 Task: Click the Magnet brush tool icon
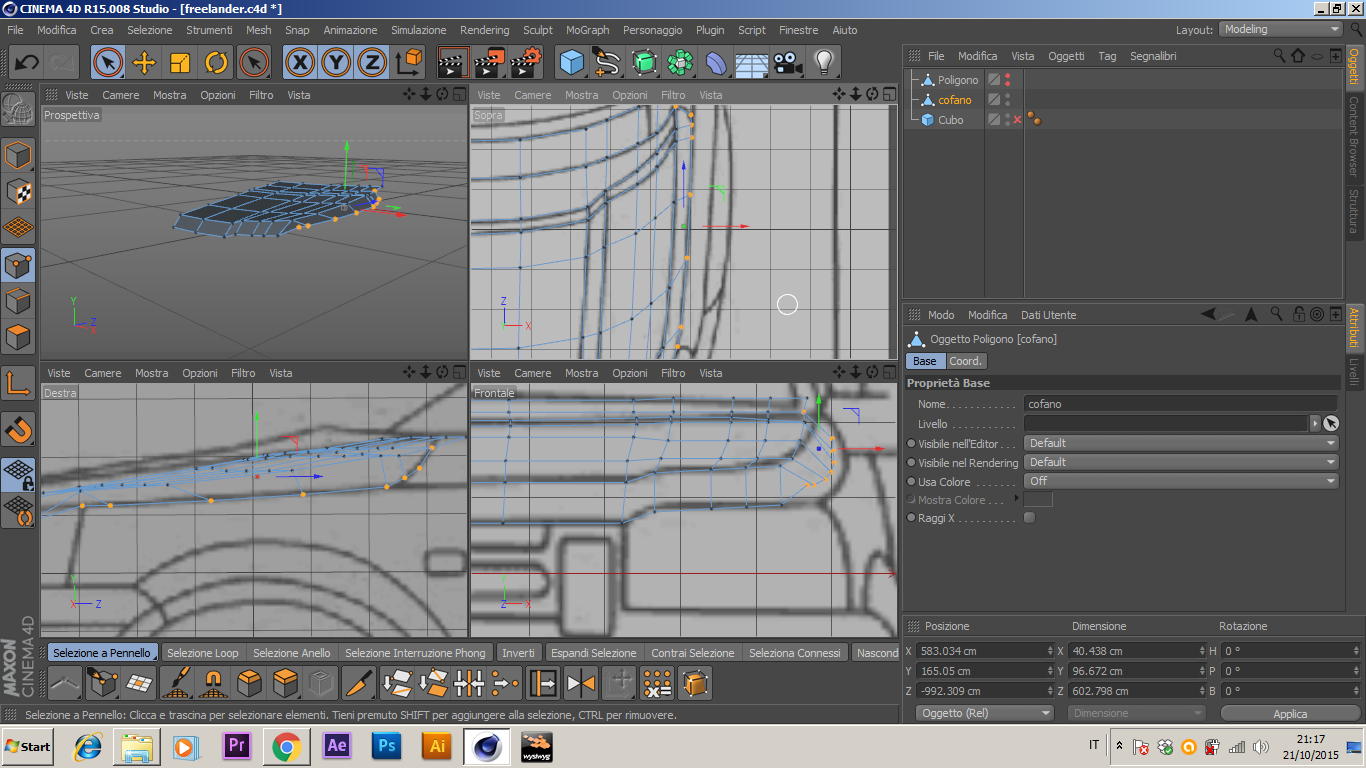(x=212, y=683)
